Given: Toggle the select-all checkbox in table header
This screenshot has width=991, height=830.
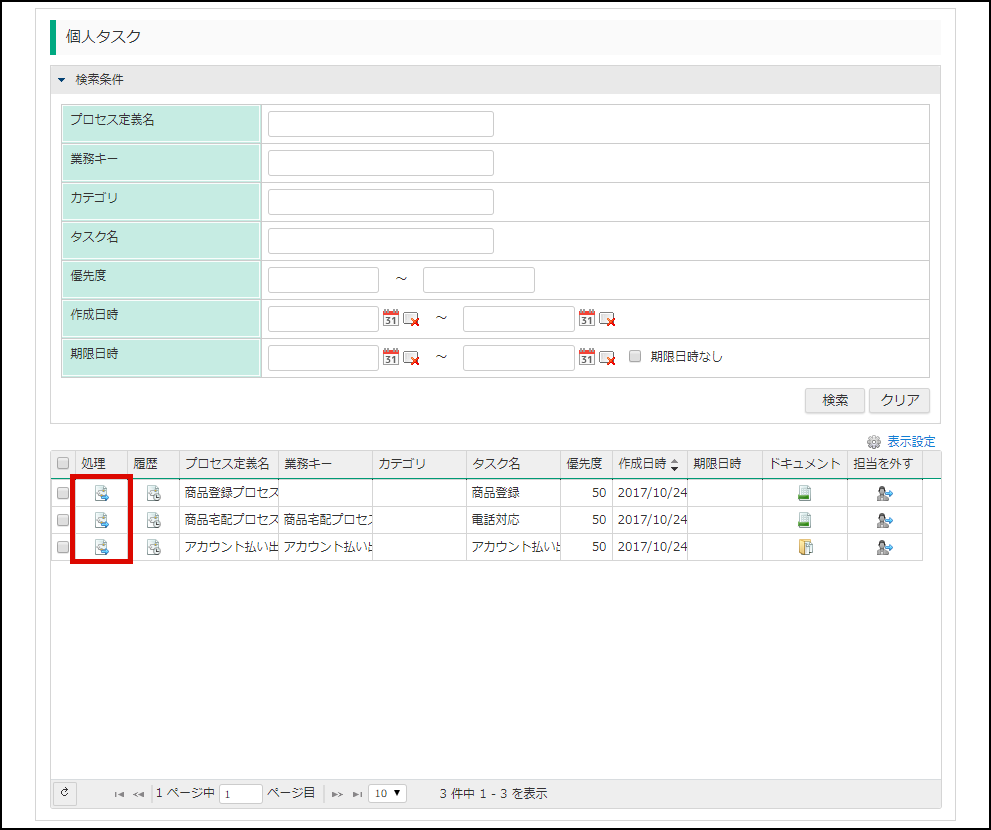Looking at the screenshot, I should [x=63, y=464].
